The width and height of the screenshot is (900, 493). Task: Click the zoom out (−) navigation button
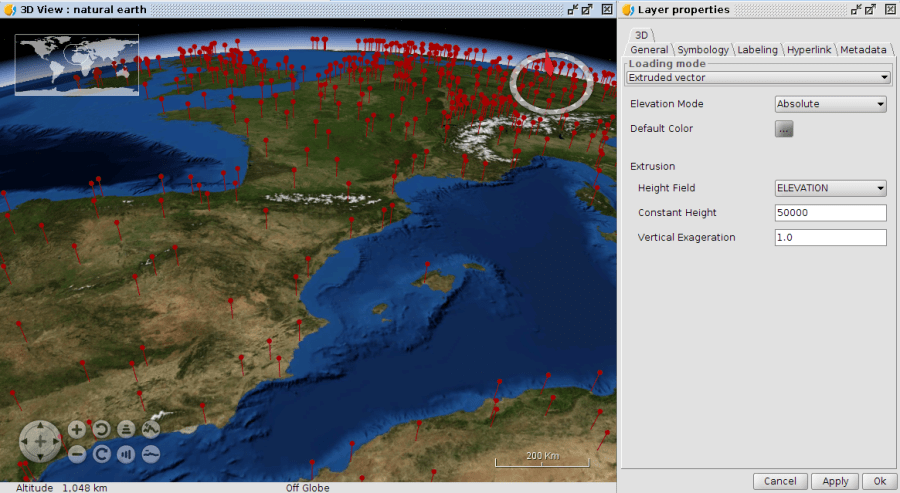tap(77, 454)
